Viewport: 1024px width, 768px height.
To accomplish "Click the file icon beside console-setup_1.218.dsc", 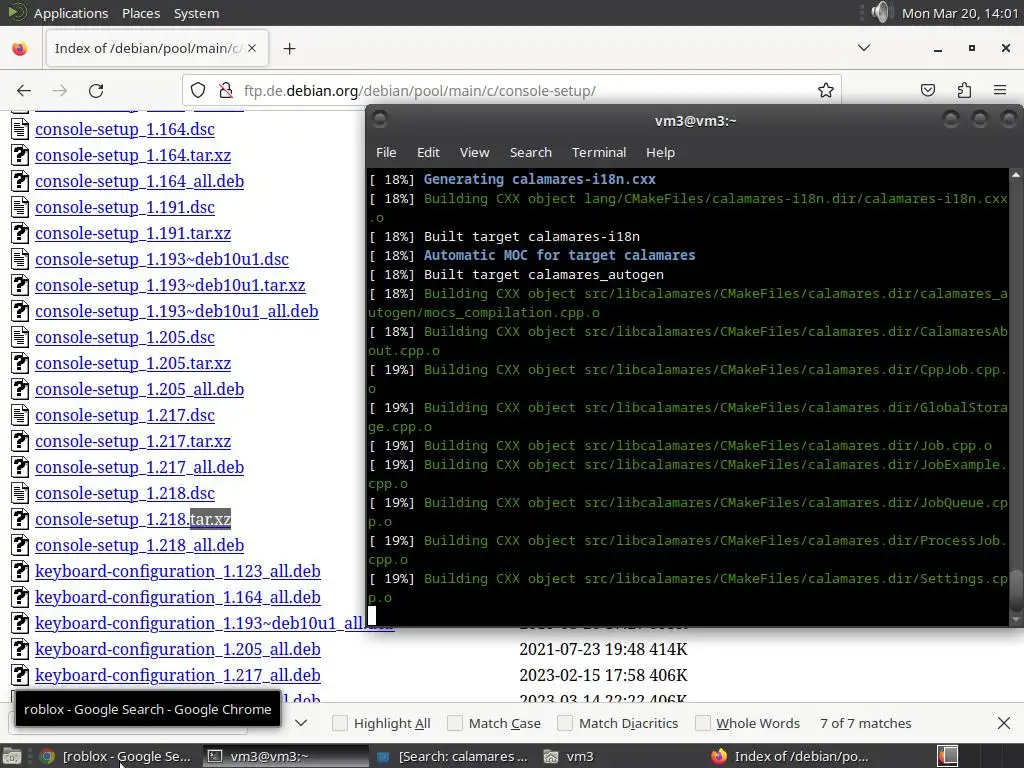I will [20, 493].
